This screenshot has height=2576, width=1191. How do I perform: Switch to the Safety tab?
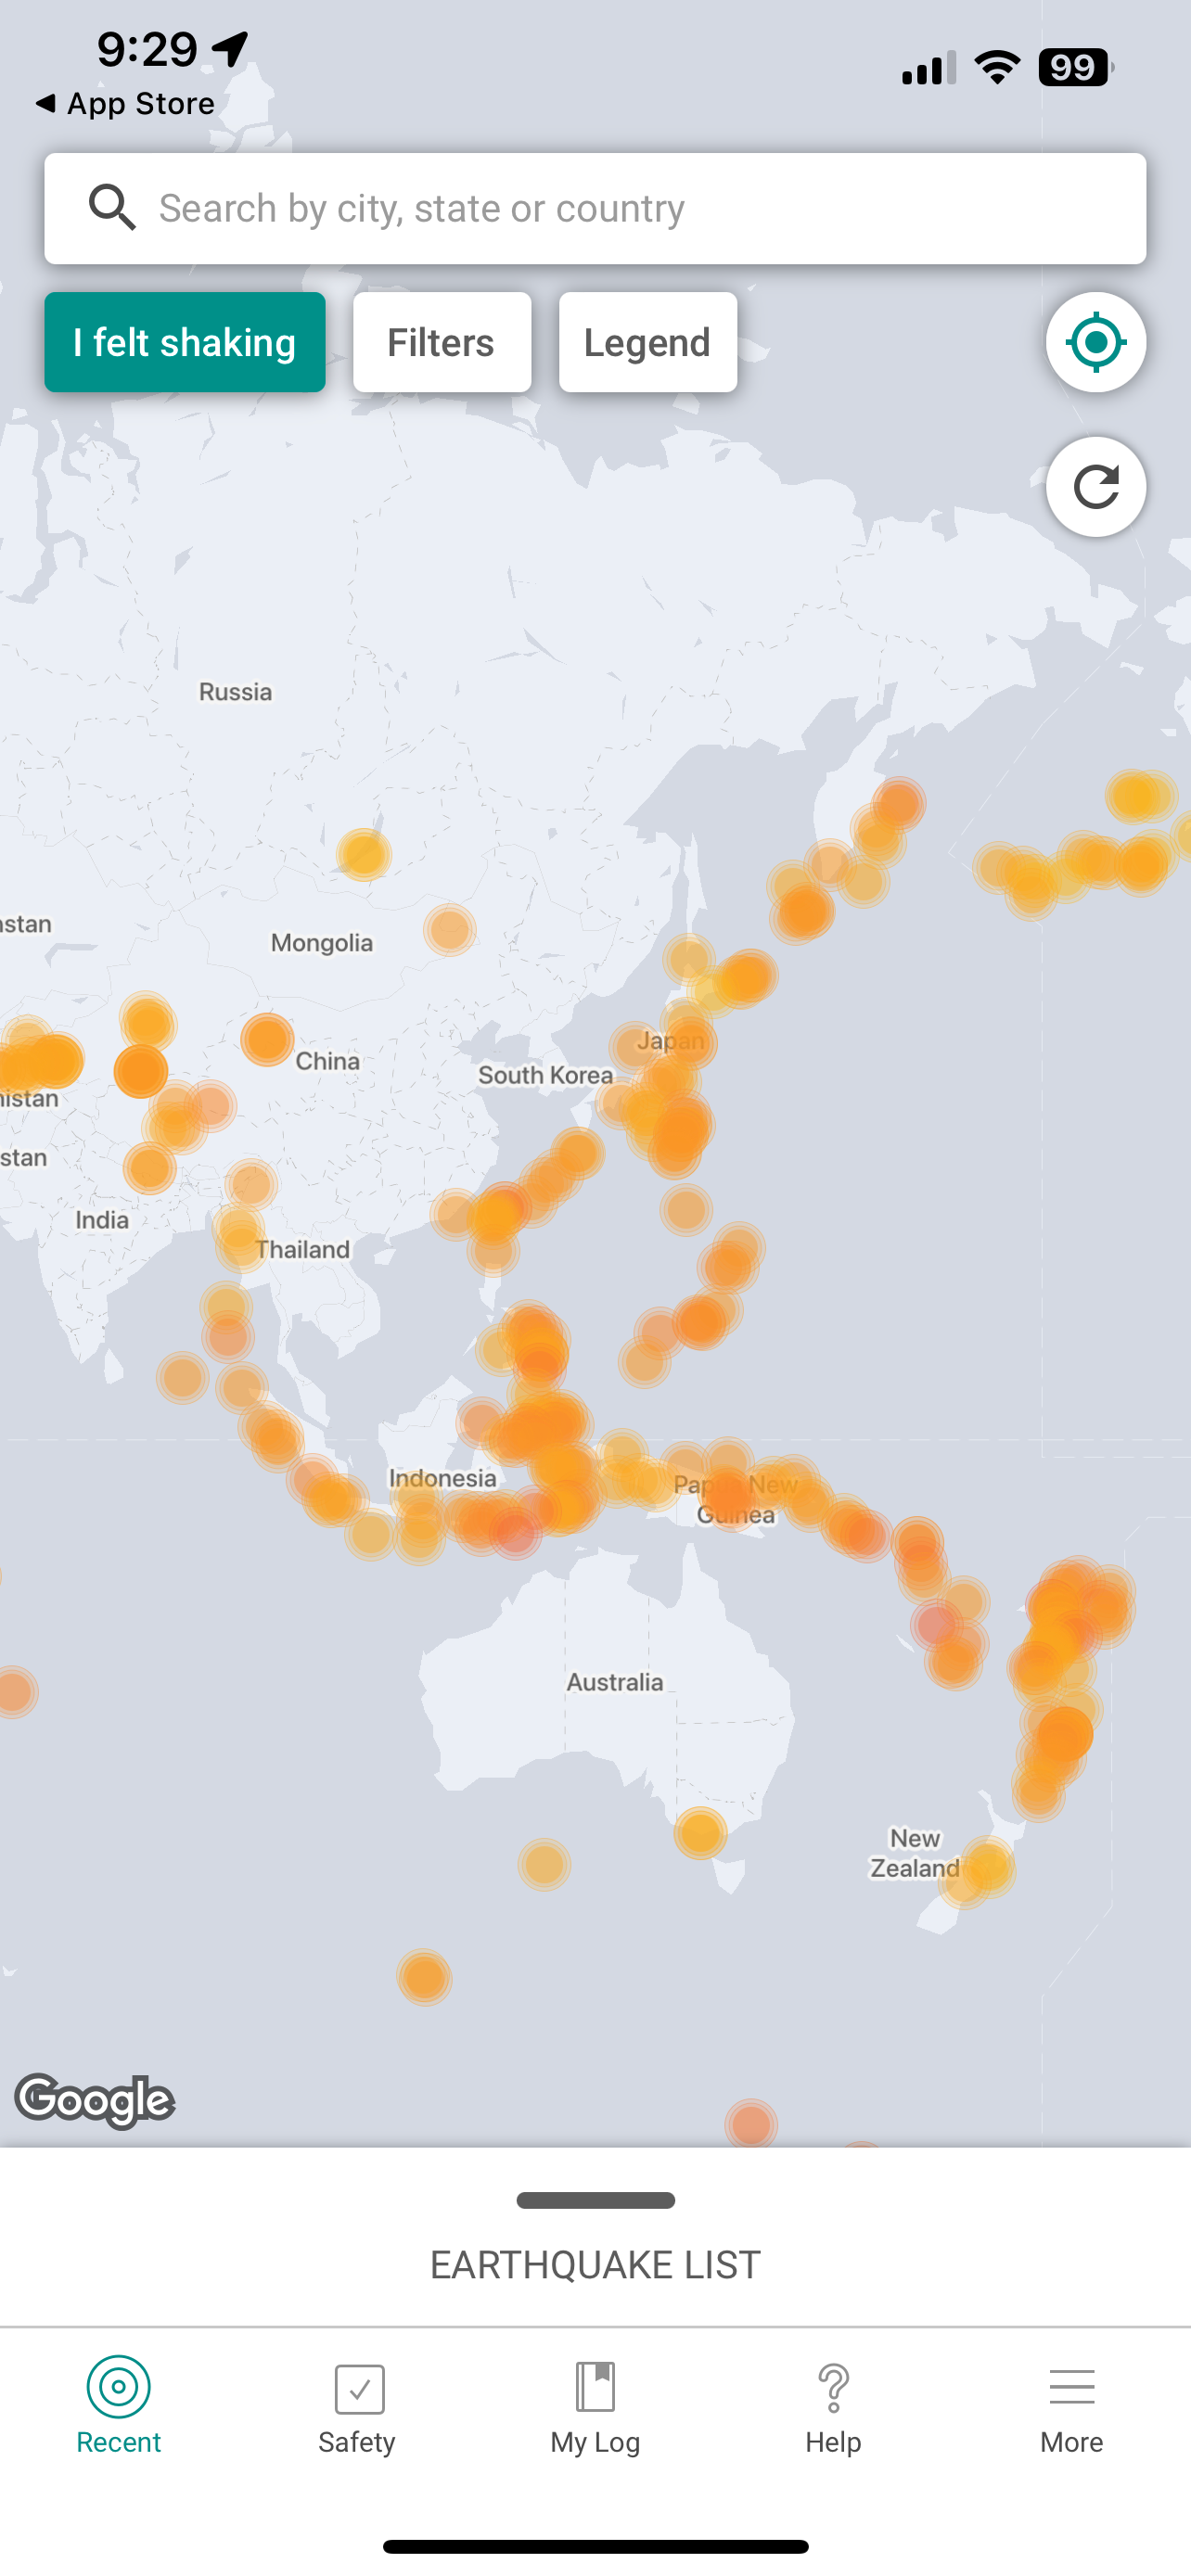(357, 2406)
